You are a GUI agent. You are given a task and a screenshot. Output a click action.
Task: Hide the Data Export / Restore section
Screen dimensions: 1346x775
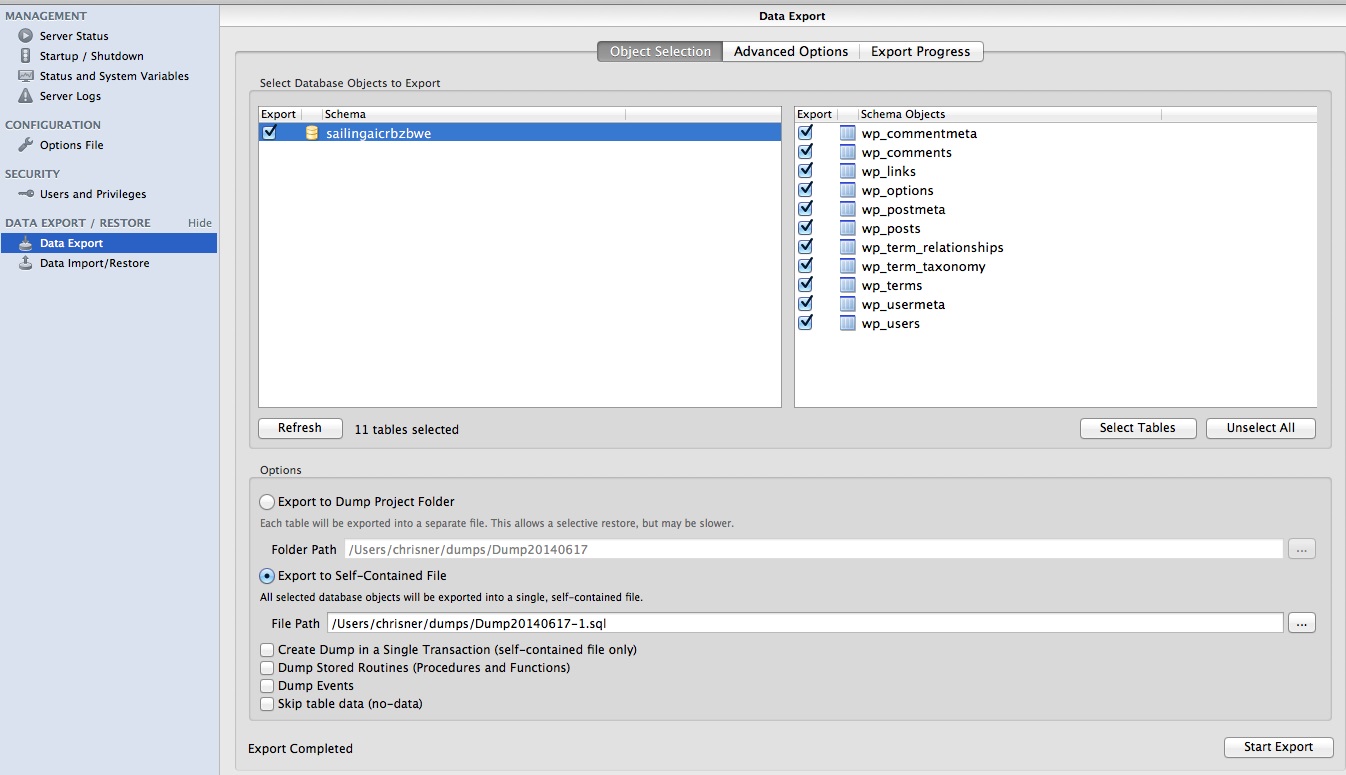click(x=200, y=223)
